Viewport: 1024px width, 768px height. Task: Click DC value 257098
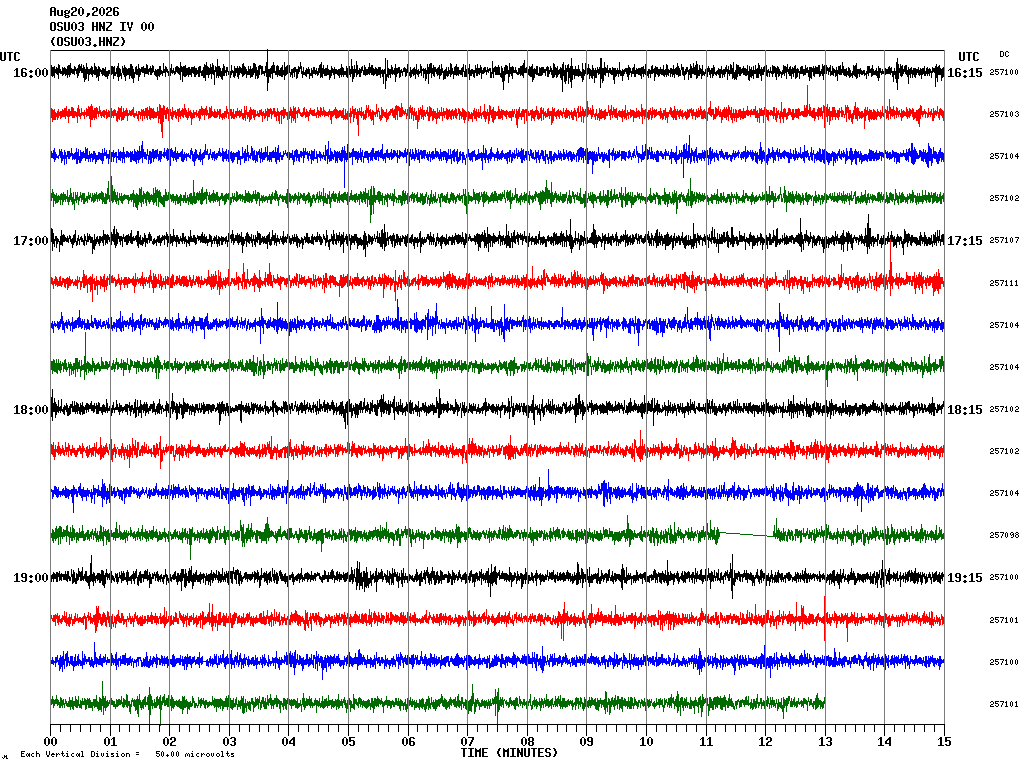point(1004,536)
